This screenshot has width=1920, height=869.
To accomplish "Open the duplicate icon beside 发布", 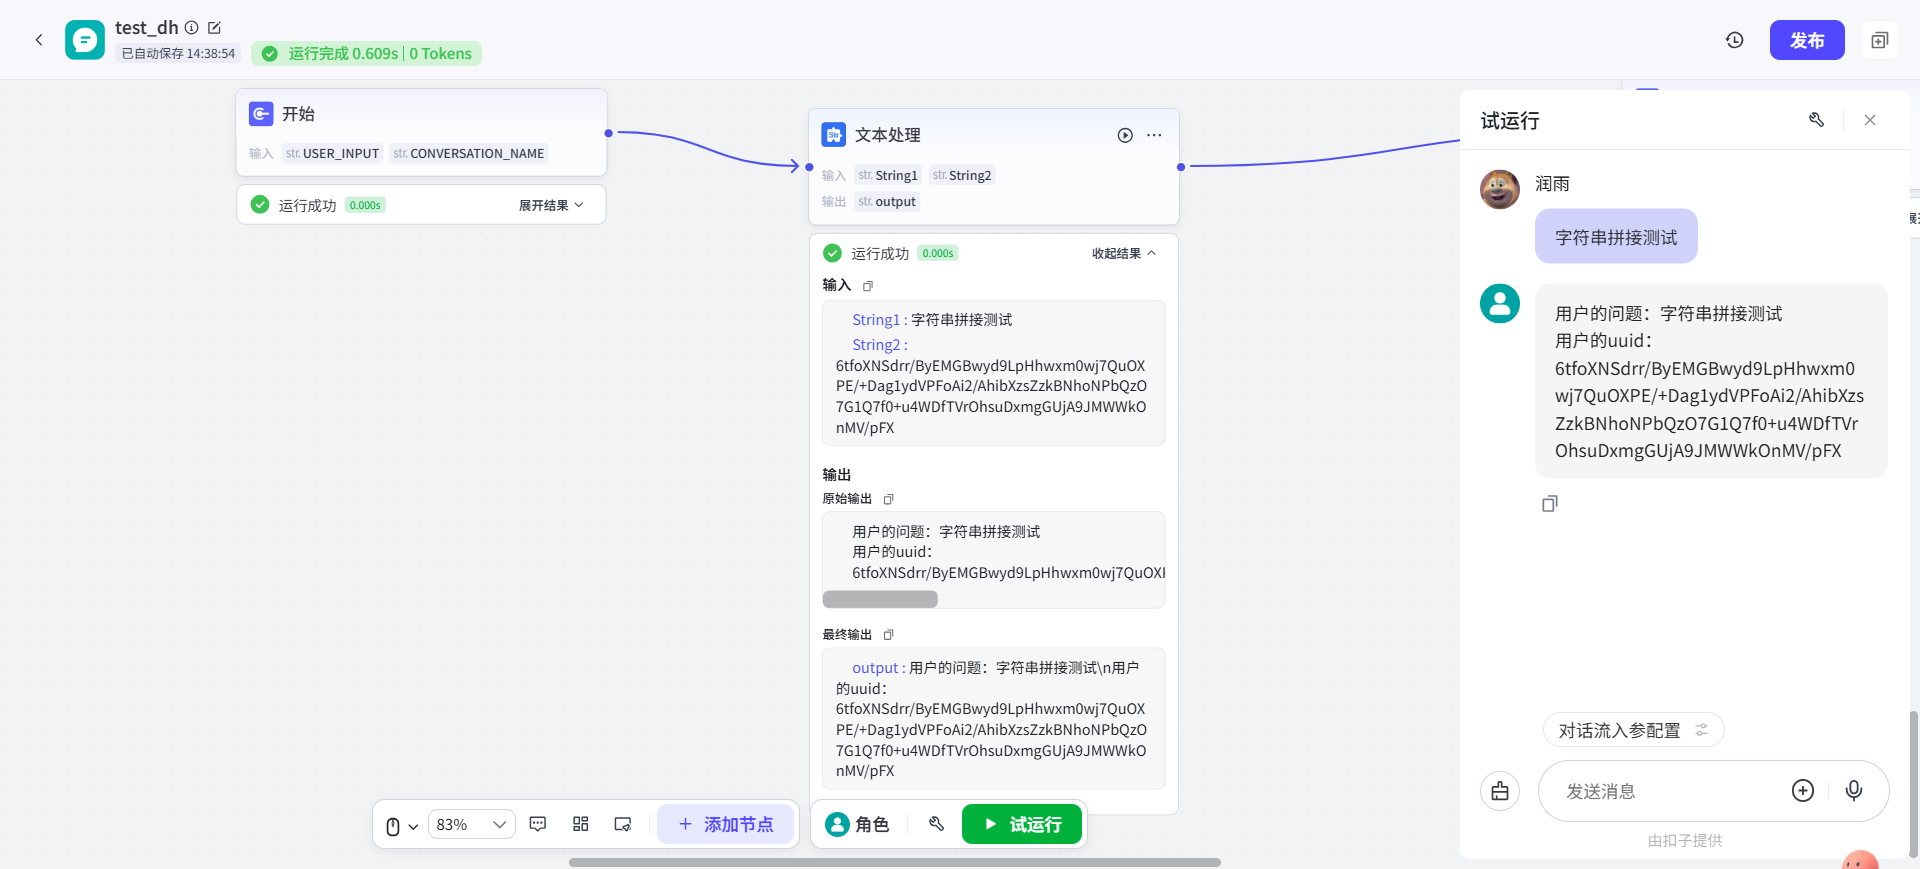I will pyautogui.click(x=1880, y=40).
